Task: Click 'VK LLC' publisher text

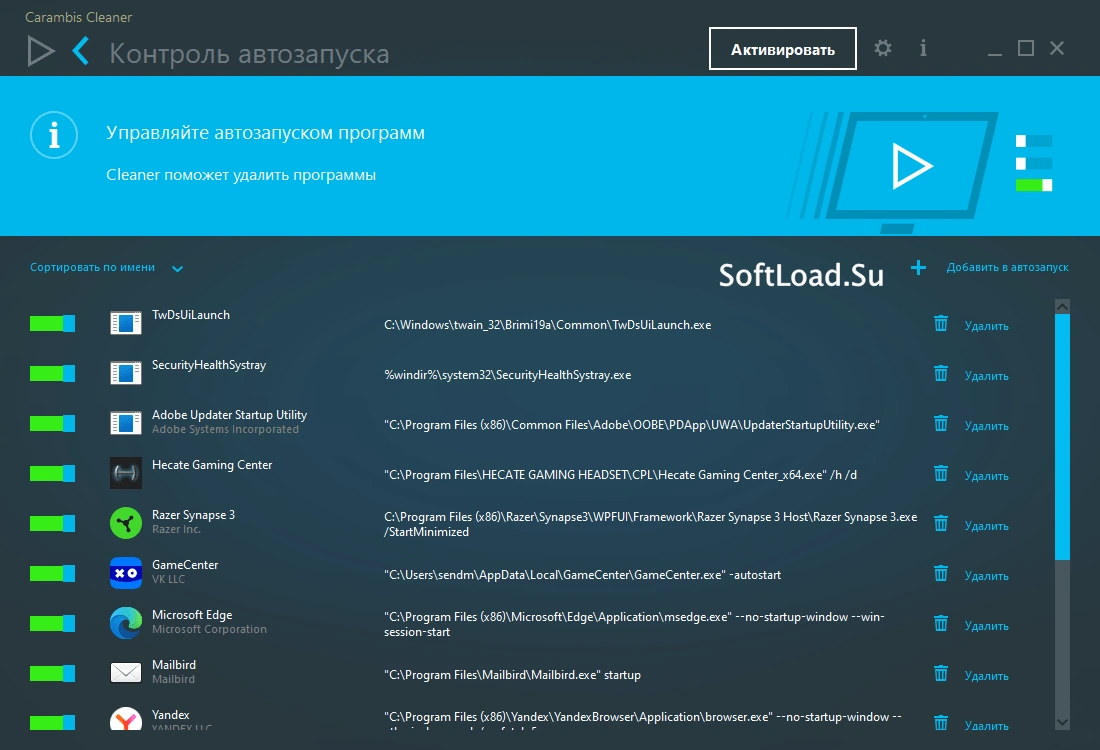Action: tap(168, 580)
